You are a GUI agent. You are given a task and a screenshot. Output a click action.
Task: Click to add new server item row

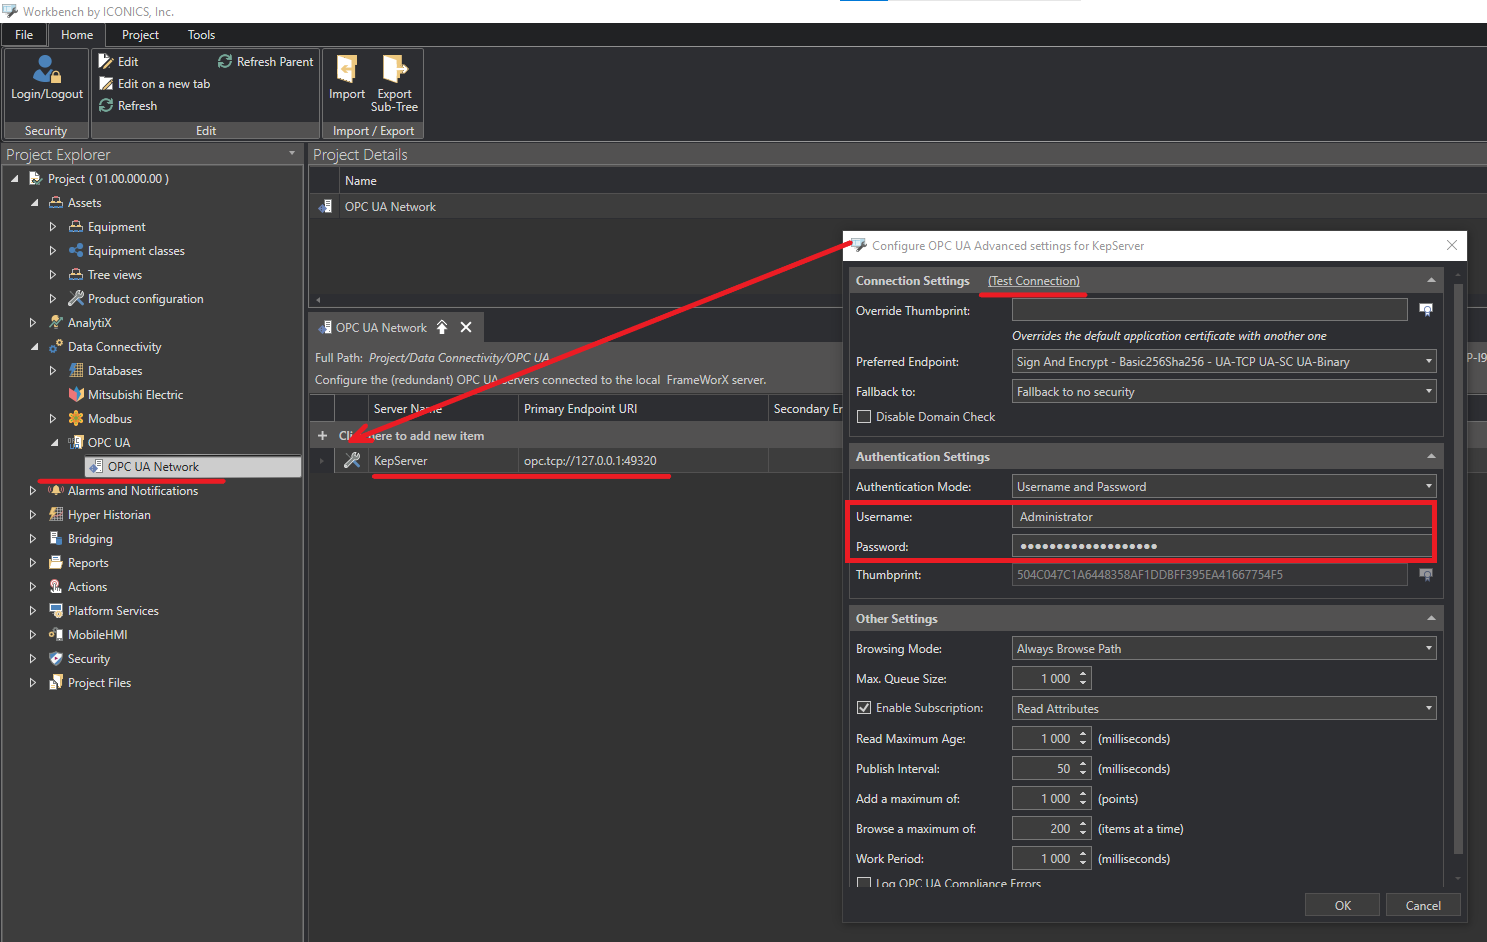[x=576, y=436]
